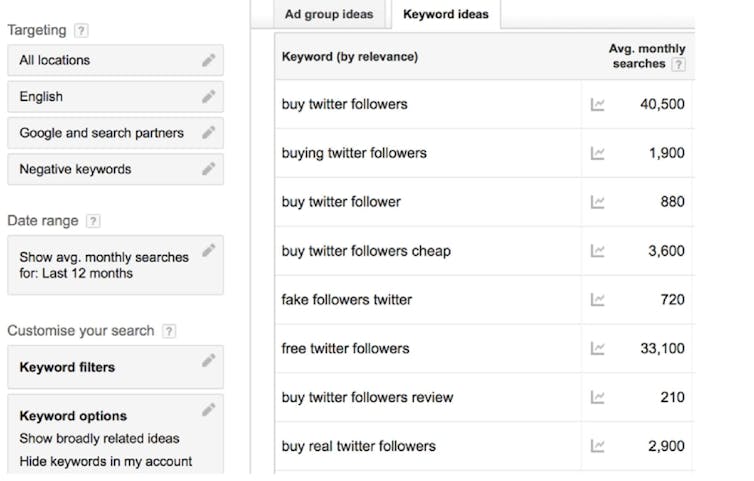Open the Keyword filters box

pyautogui.click(x=115, y=367)
